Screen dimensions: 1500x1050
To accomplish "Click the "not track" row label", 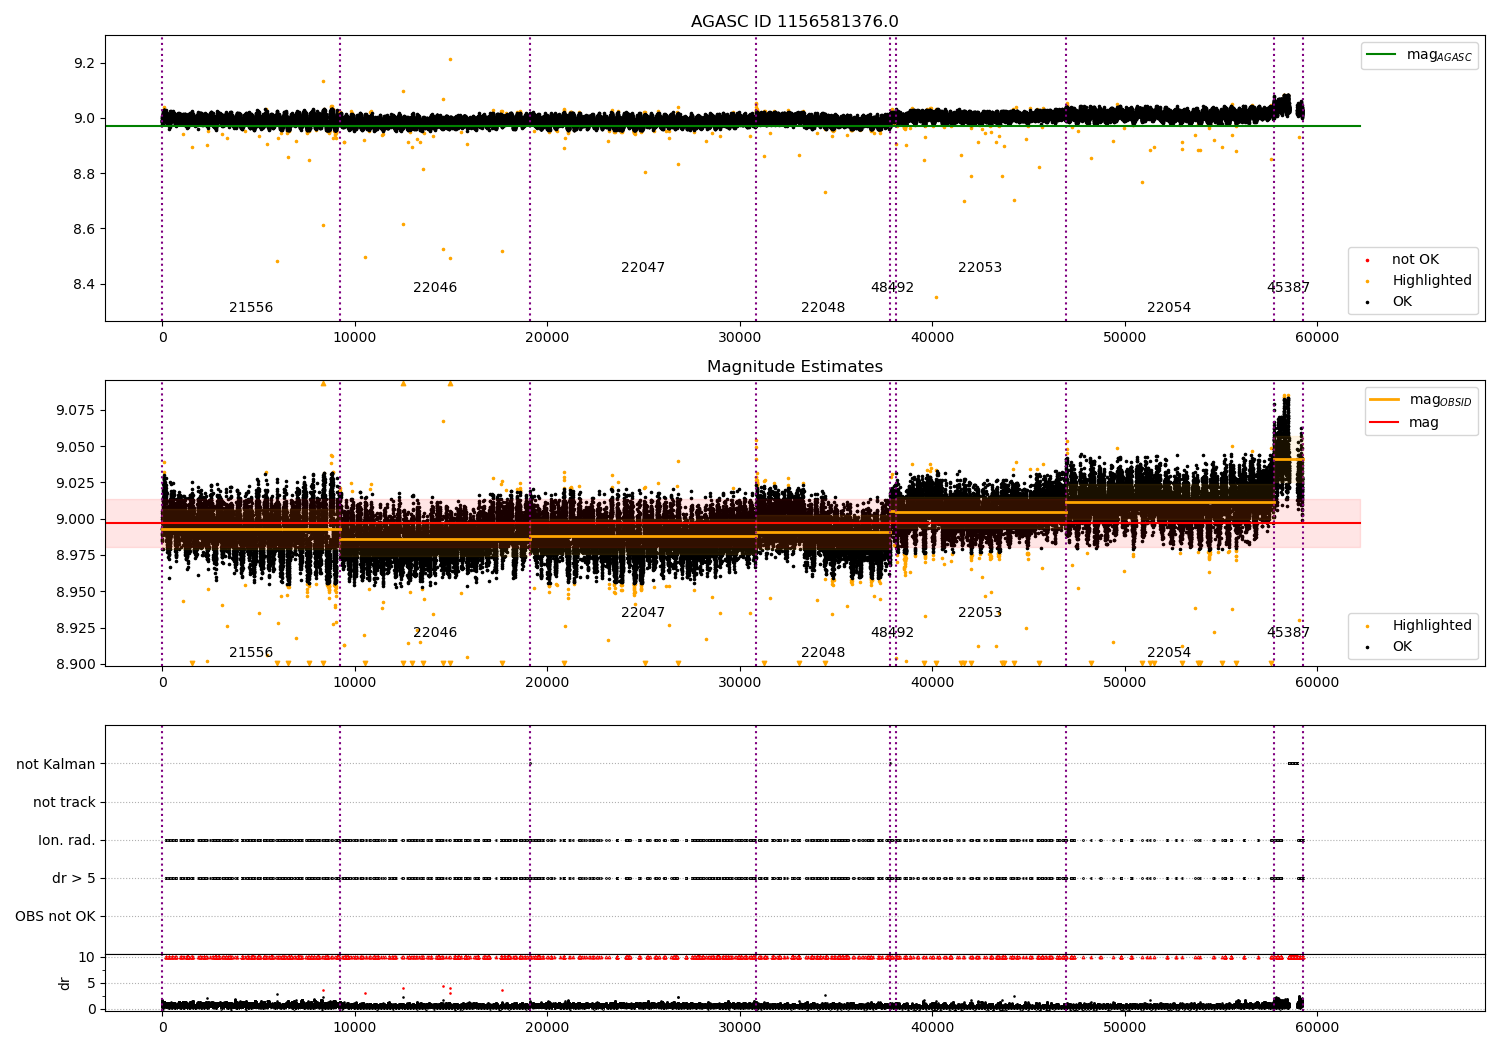I will [64, 803].
